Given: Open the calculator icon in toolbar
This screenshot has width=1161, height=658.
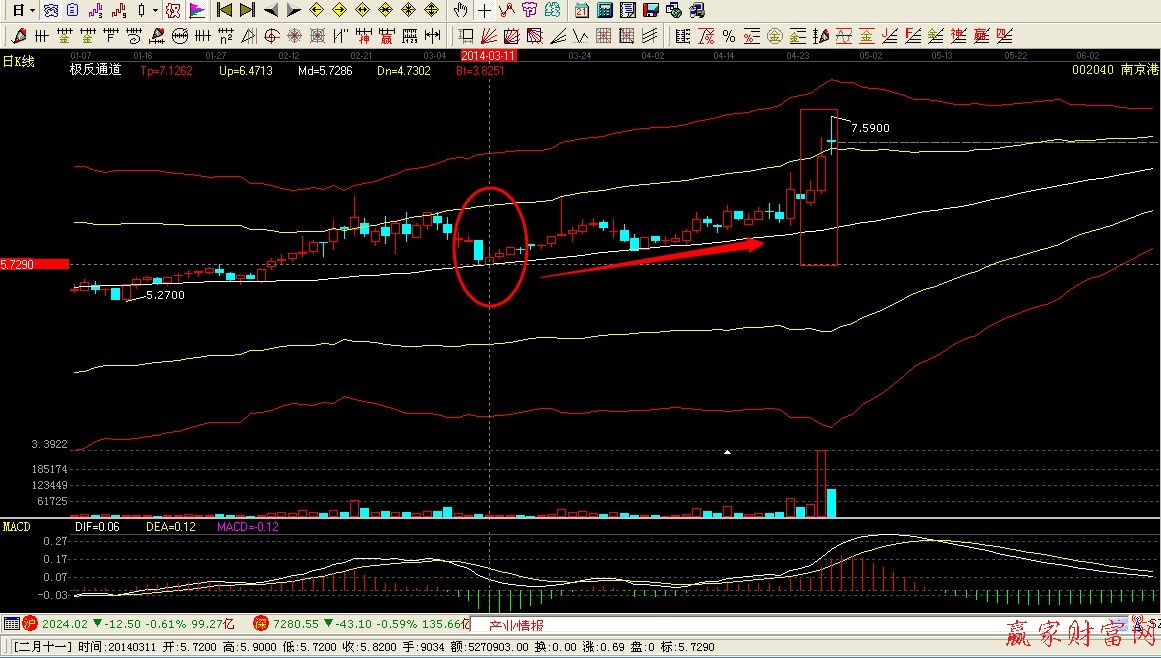Looking at the screenshot, I should [x=605, y=11].
